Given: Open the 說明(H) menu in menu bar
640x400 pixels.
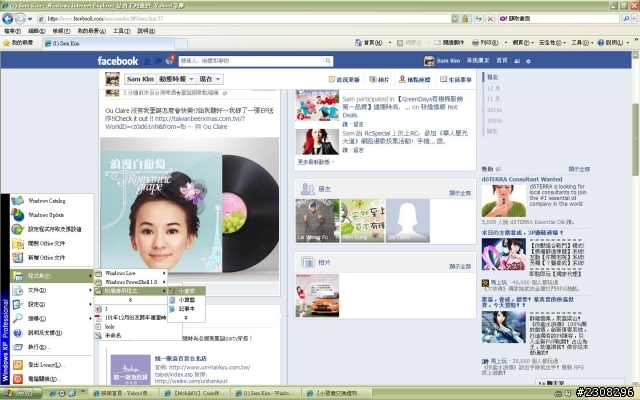Looking at the screenshot, I should (146, 31).
